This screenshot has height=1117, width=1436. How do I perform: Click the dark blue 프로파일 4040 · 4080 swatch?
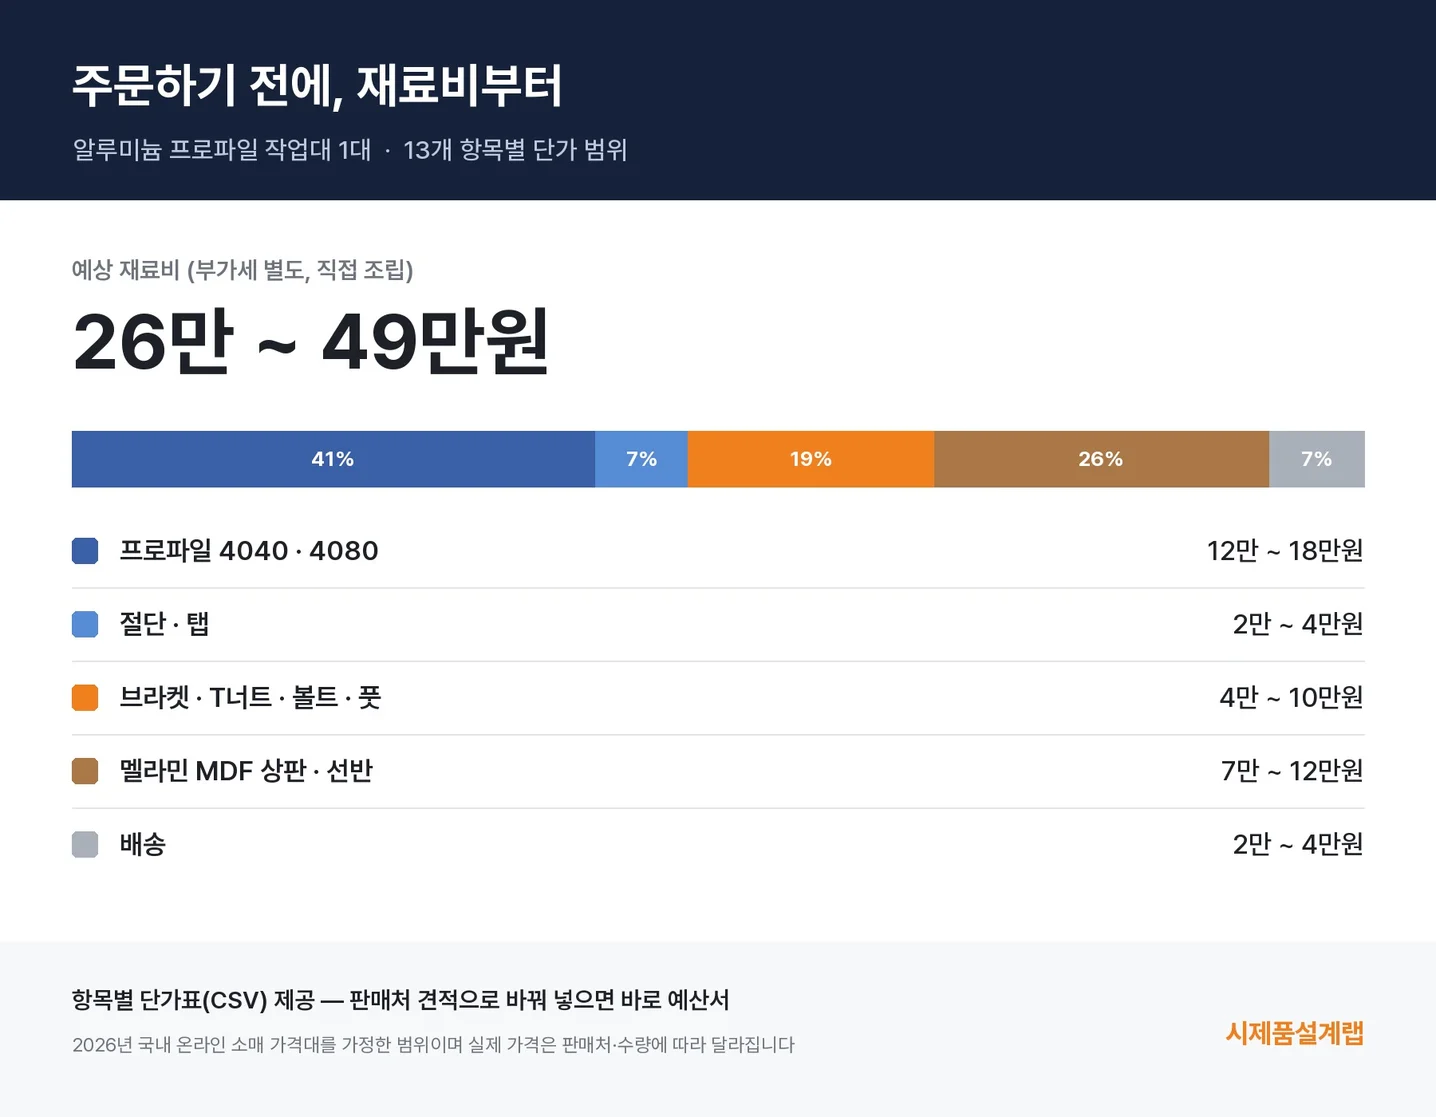point(85,551)
